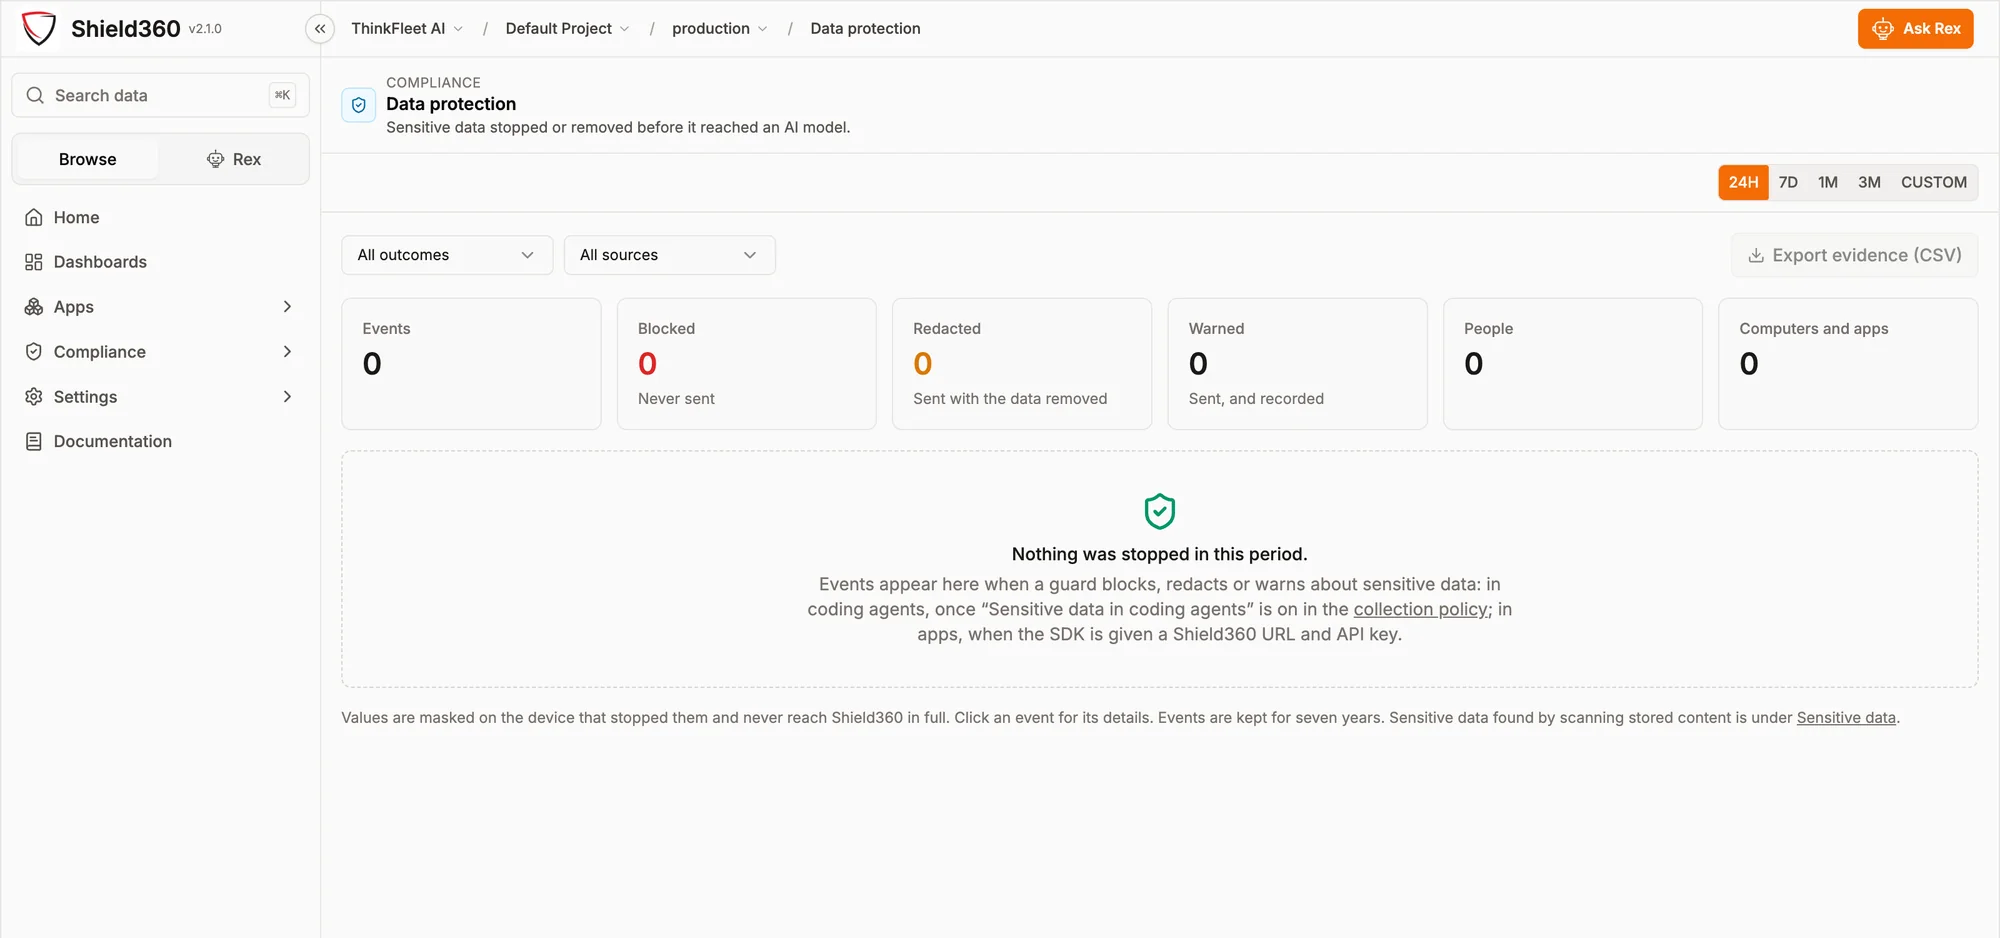Click Export evidence (CSV) button
This screenshot has width=2000, height=938.
click(1854, 256)
